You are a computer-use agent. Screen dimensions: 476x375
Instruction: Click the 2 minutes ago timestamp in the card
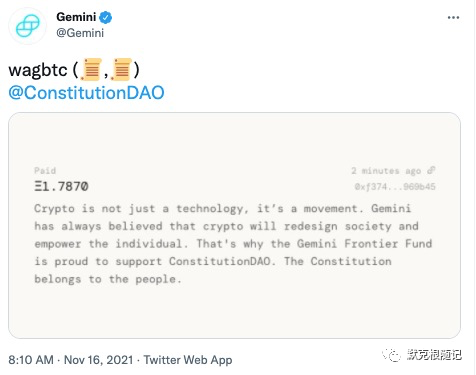point(386,171)
